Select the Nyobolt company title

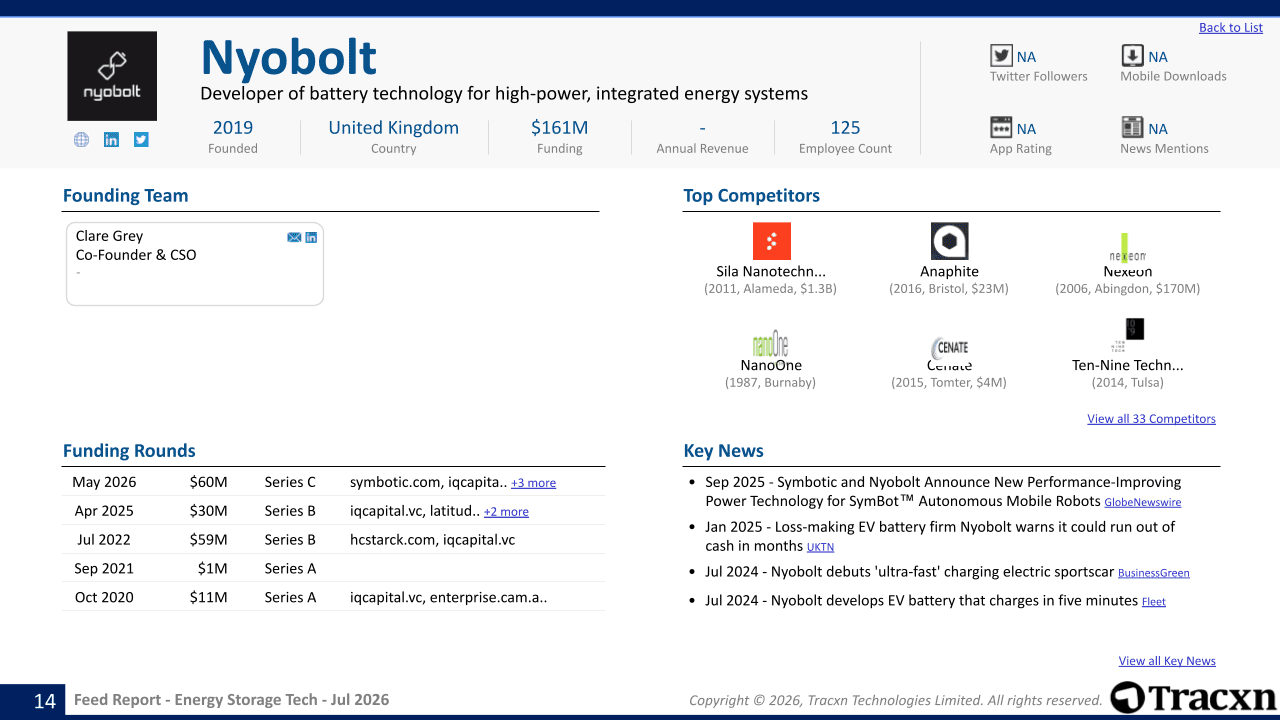(289, 58)
